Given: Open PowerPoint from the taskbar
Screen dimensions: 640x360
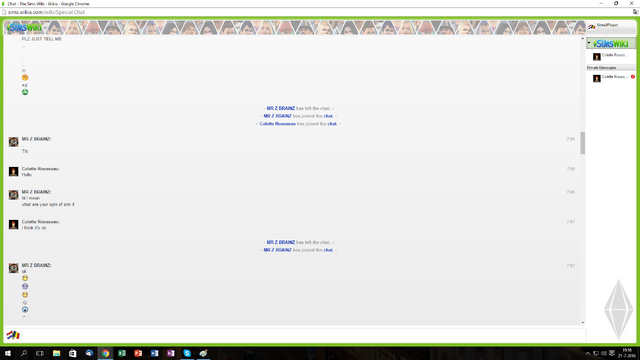Looking at the screenshot, I should point(138,353).
